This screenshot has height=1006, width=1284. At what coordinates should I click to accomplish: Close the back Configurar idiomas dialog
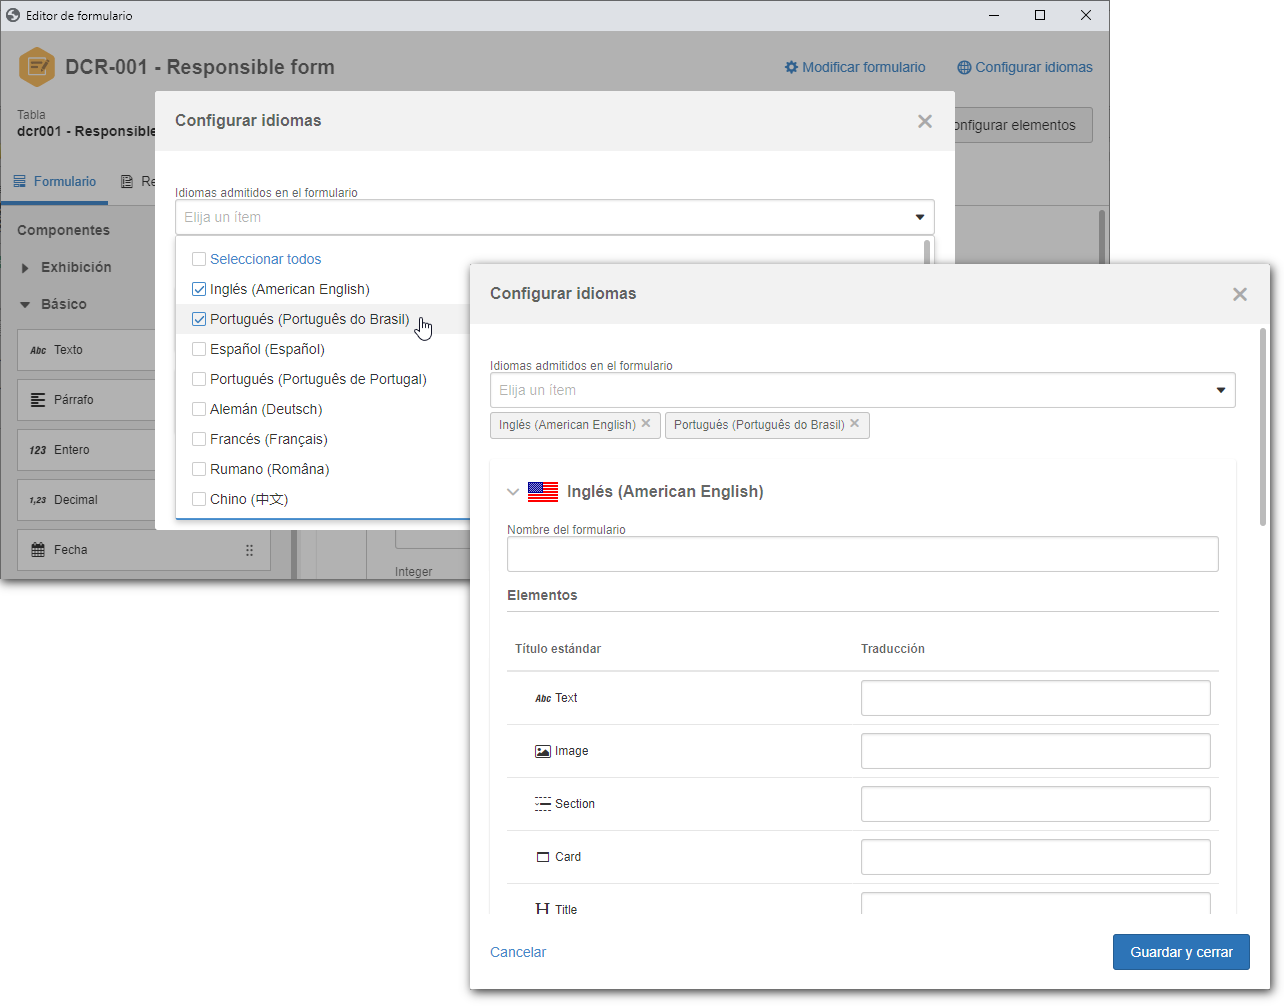pos(925,121)
